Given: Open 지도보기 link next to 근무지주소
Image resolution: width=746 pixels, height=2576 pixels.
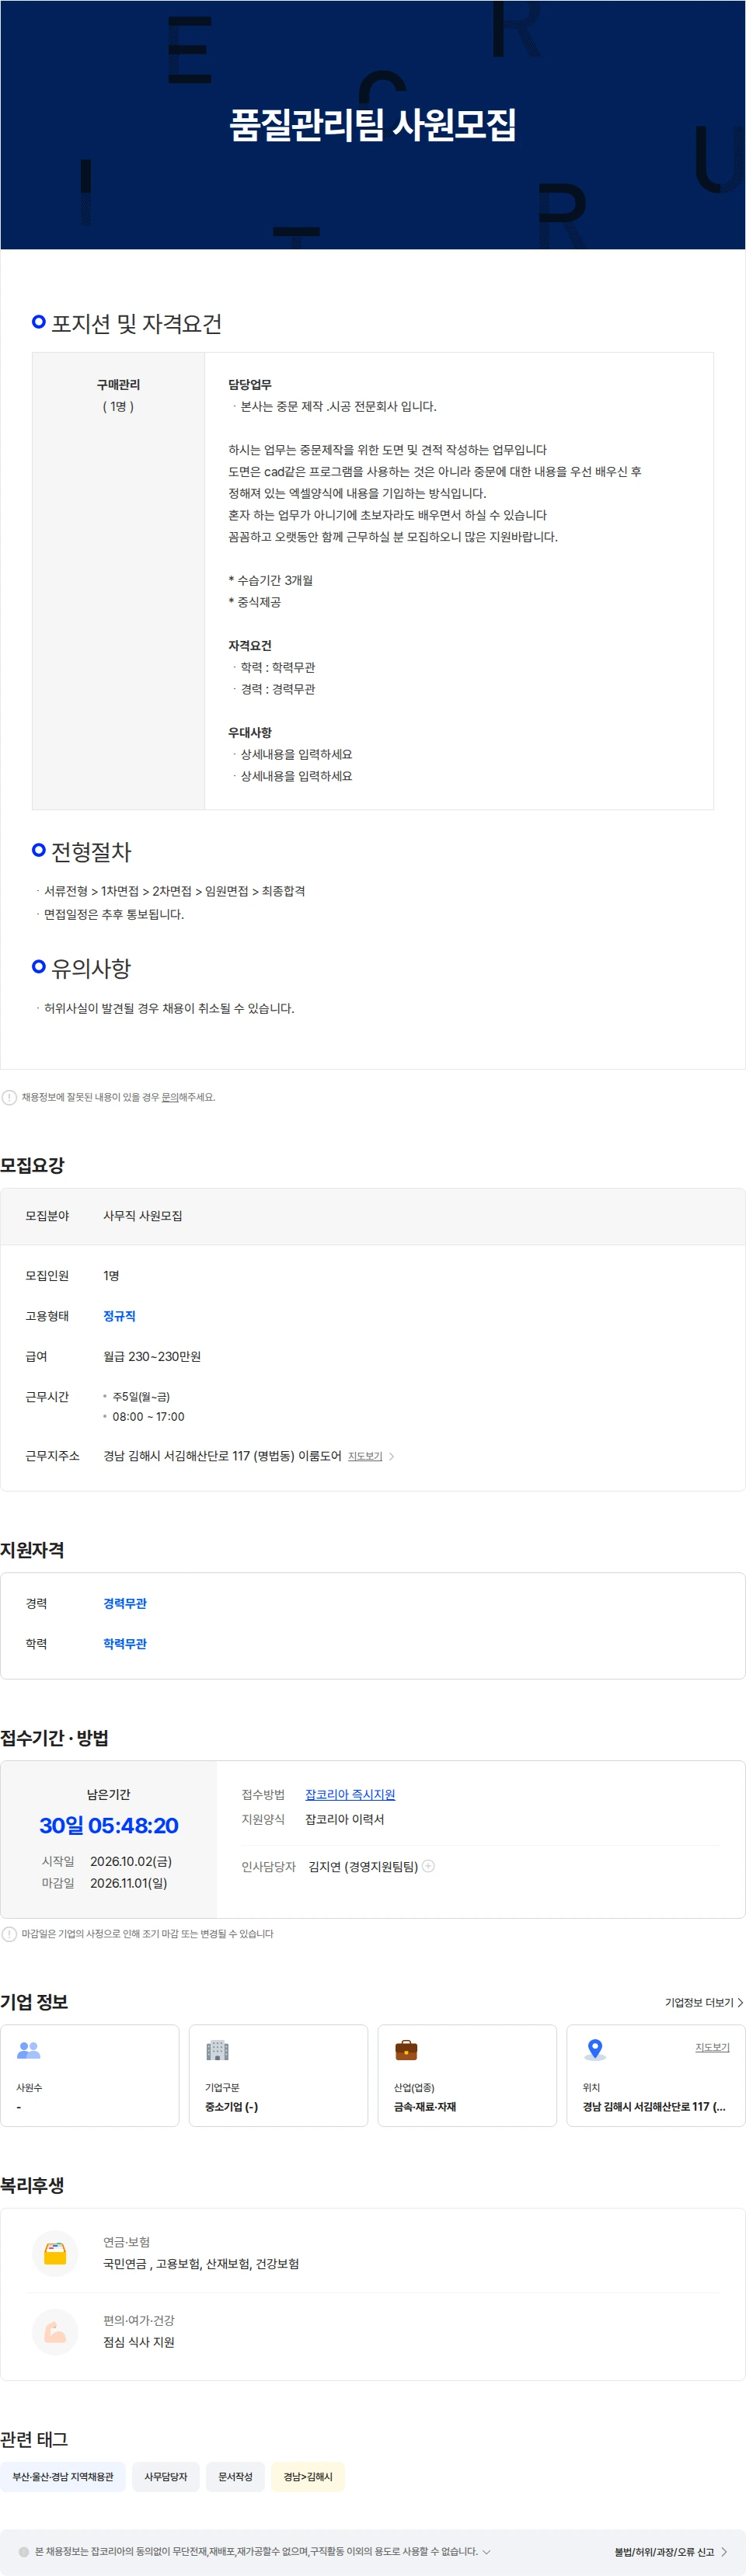Looking at the screenshot, I should (x=365, y=1456).
